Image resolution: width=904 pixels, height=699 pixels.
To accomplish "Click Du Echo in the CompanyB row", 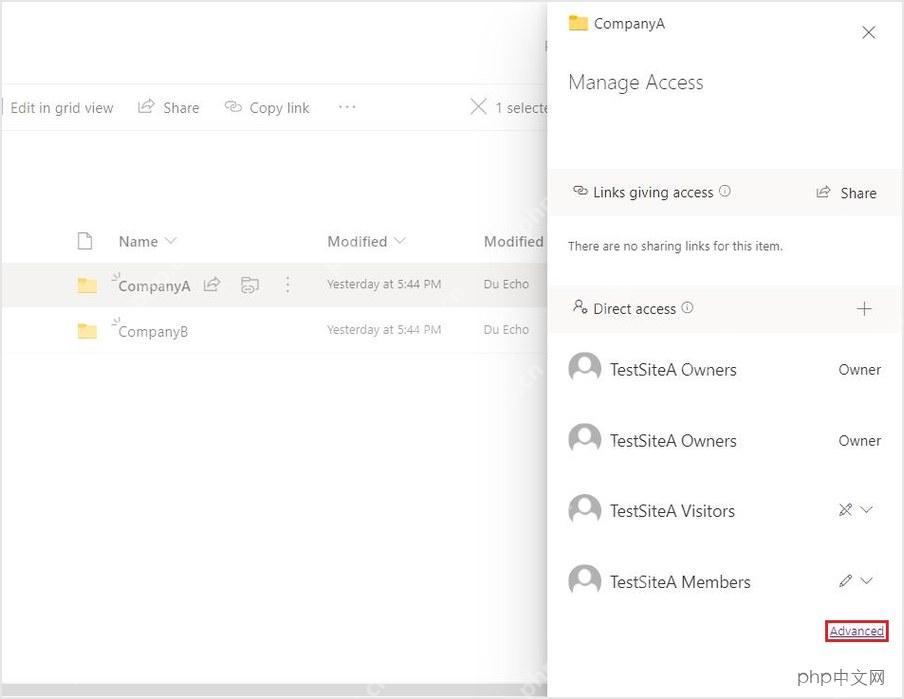I will click(506, 329).
